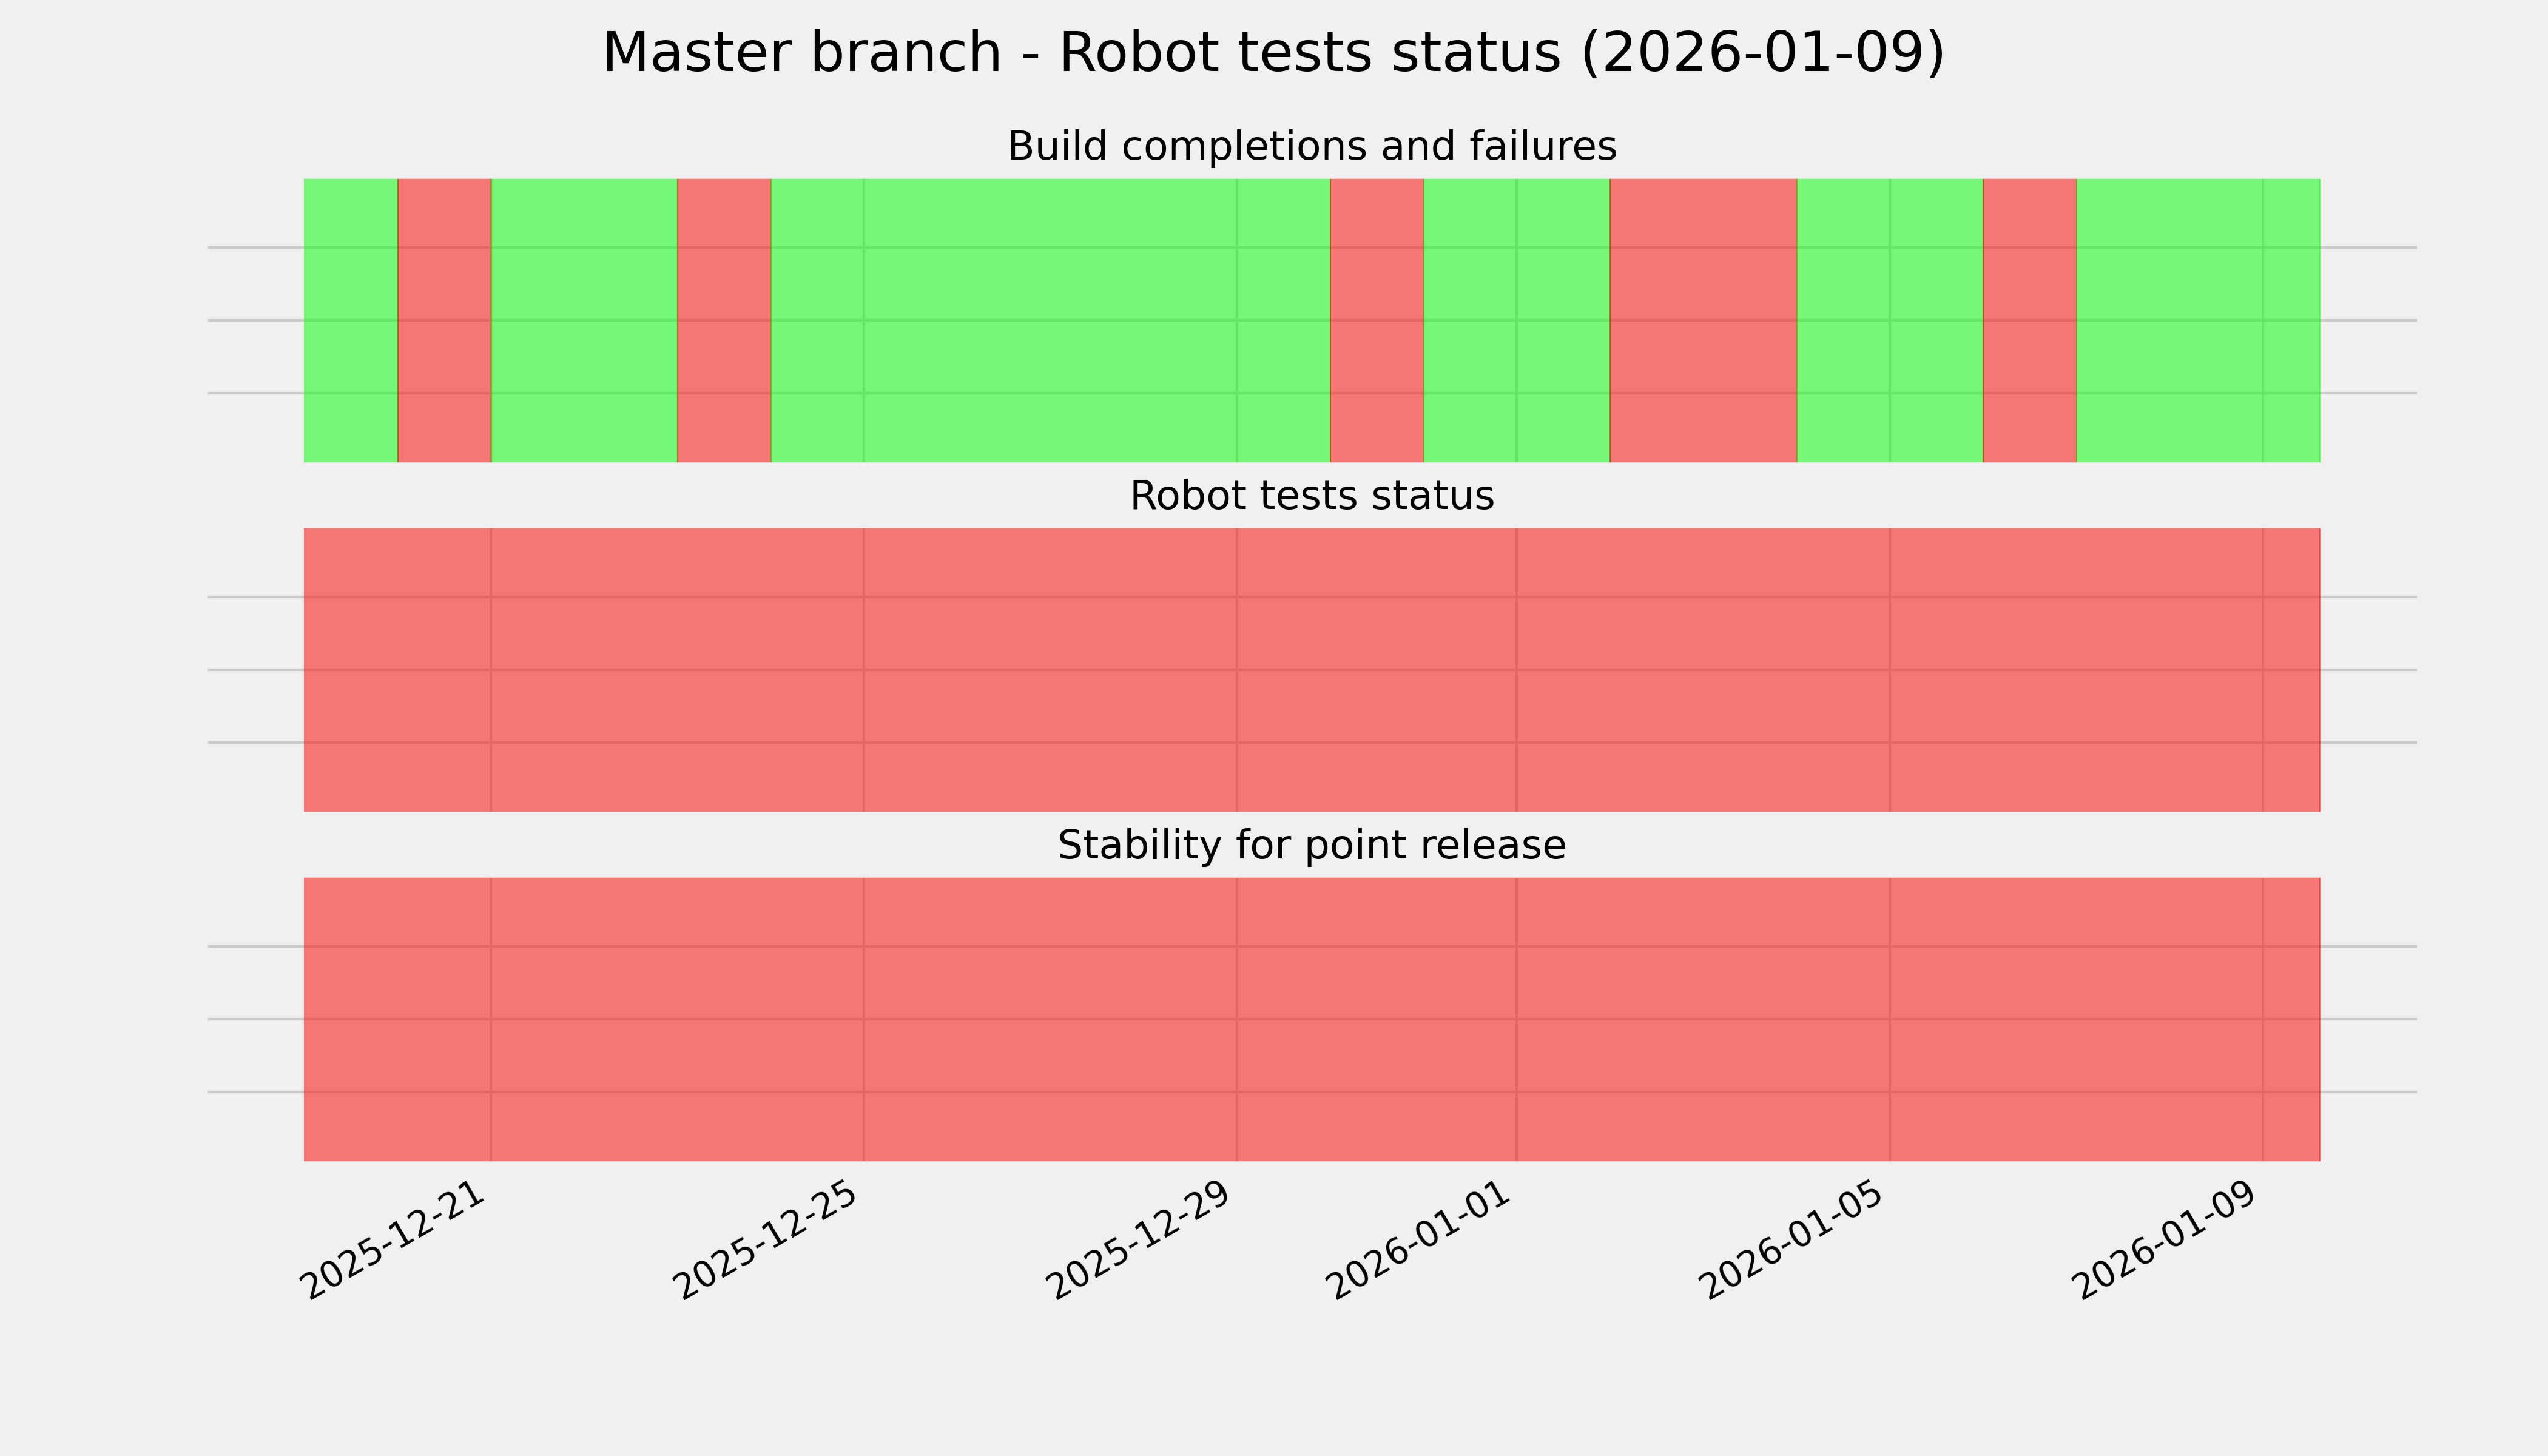Select the second red build failure segment
This screenshot has width=2548, height=1456.
[724, 320]
